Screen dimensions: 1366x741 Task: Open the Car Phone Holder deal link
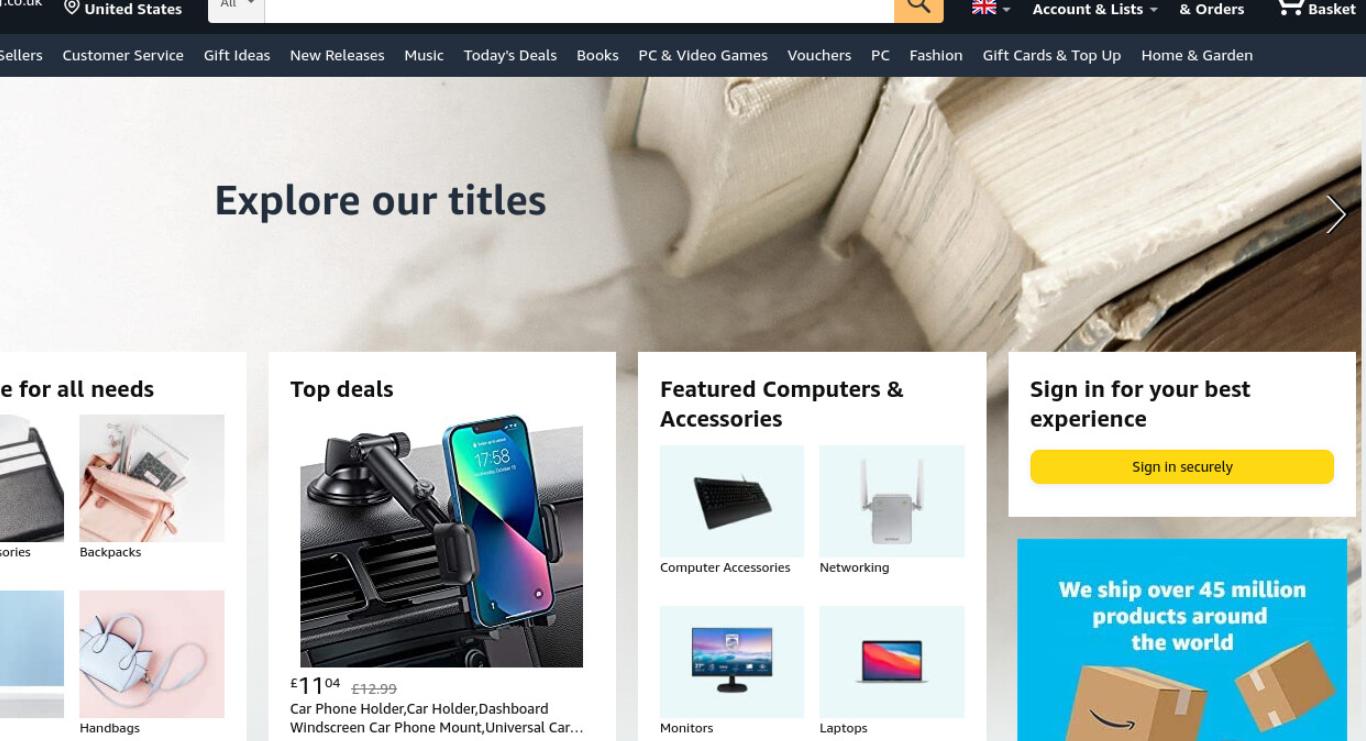pos(436,718)
